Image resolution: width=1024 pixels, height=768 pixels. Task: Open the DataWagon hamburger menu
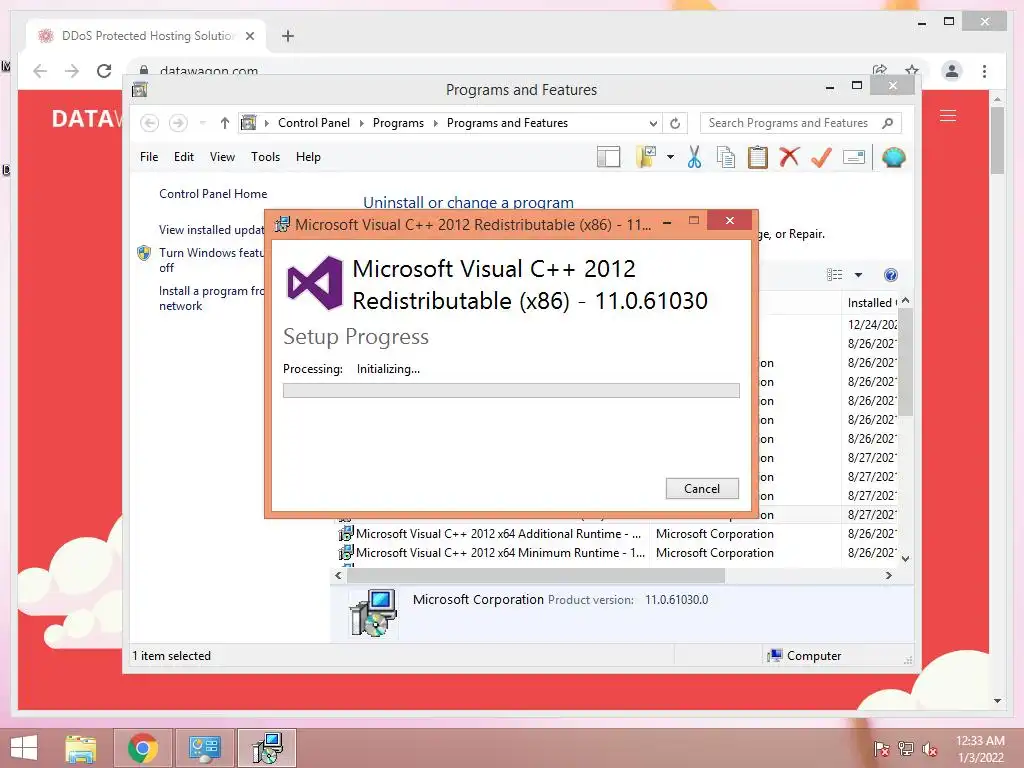coord(948,116)
